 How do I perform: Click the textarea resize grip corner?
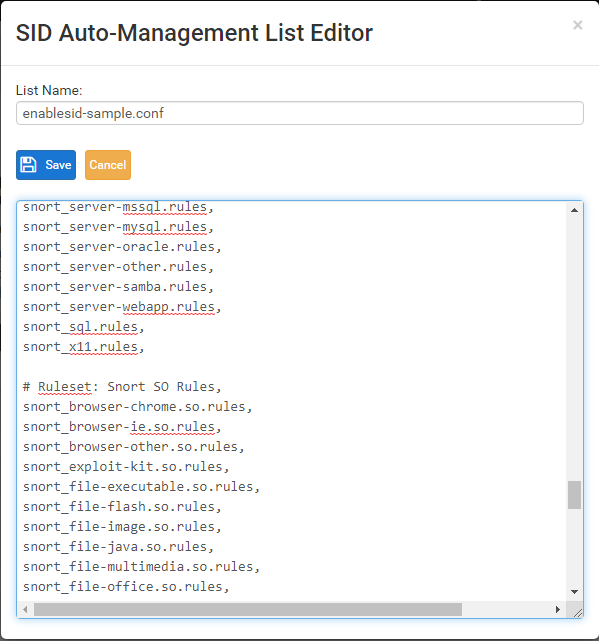pyautogui.click(x=577, y=612)
